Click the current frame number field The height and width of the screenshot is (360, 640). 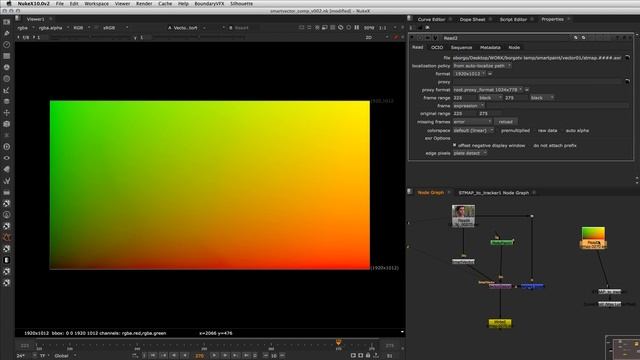[x=199, y=356]
